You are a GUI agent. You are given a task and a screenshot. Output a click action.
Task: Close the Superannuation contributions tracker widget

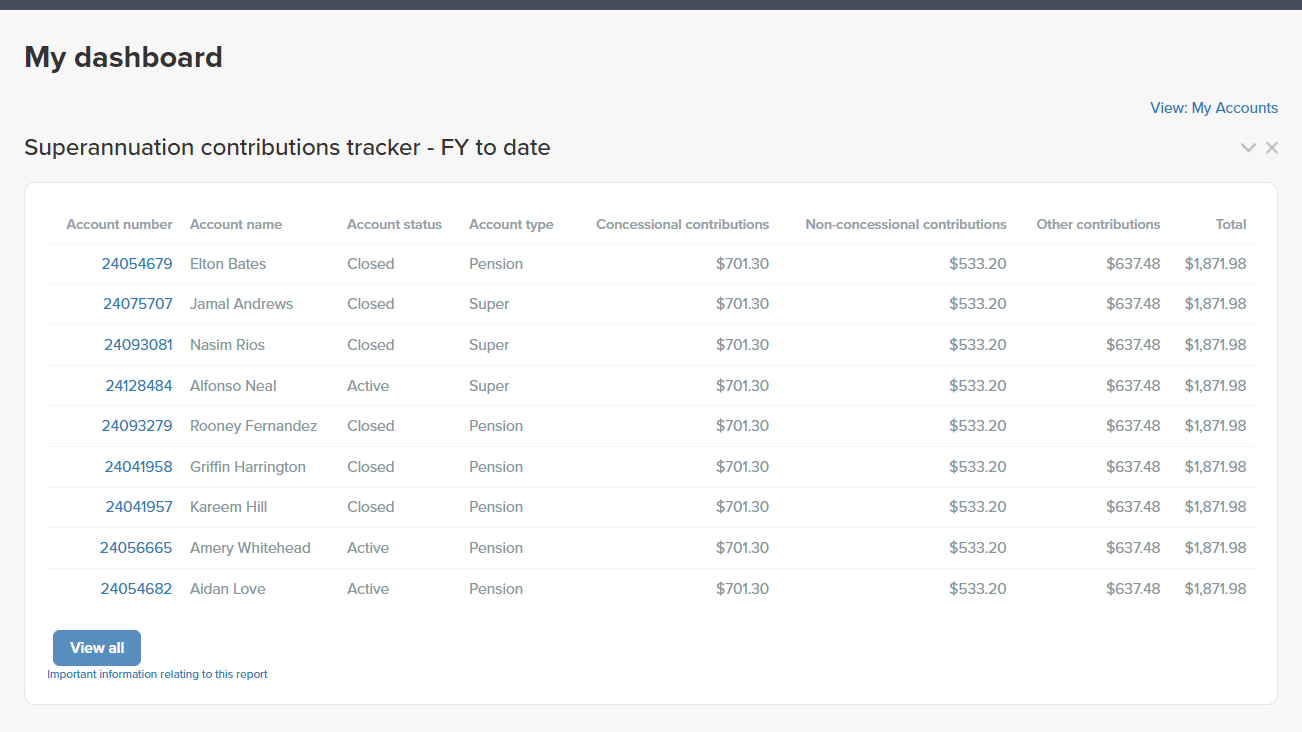tap(1272, 148)
